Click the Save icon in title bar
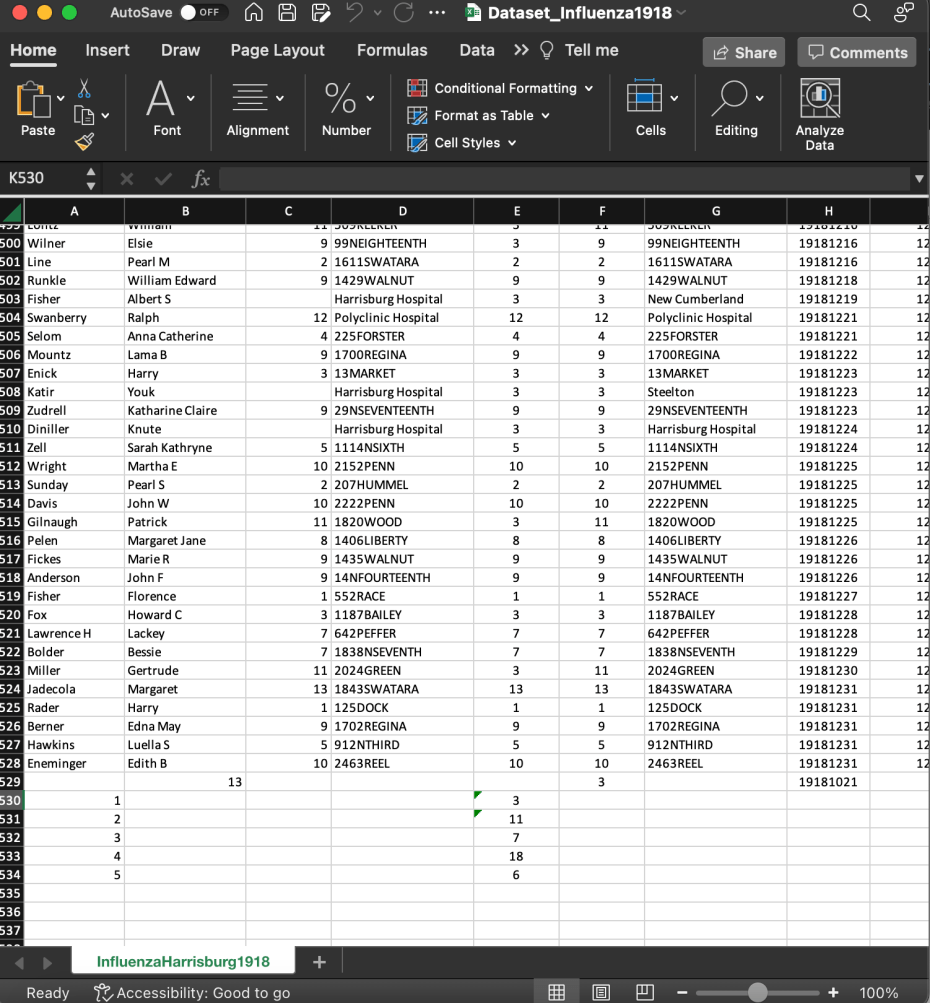The width and height of the screenshot is (930, 1003). click(287, 13)
